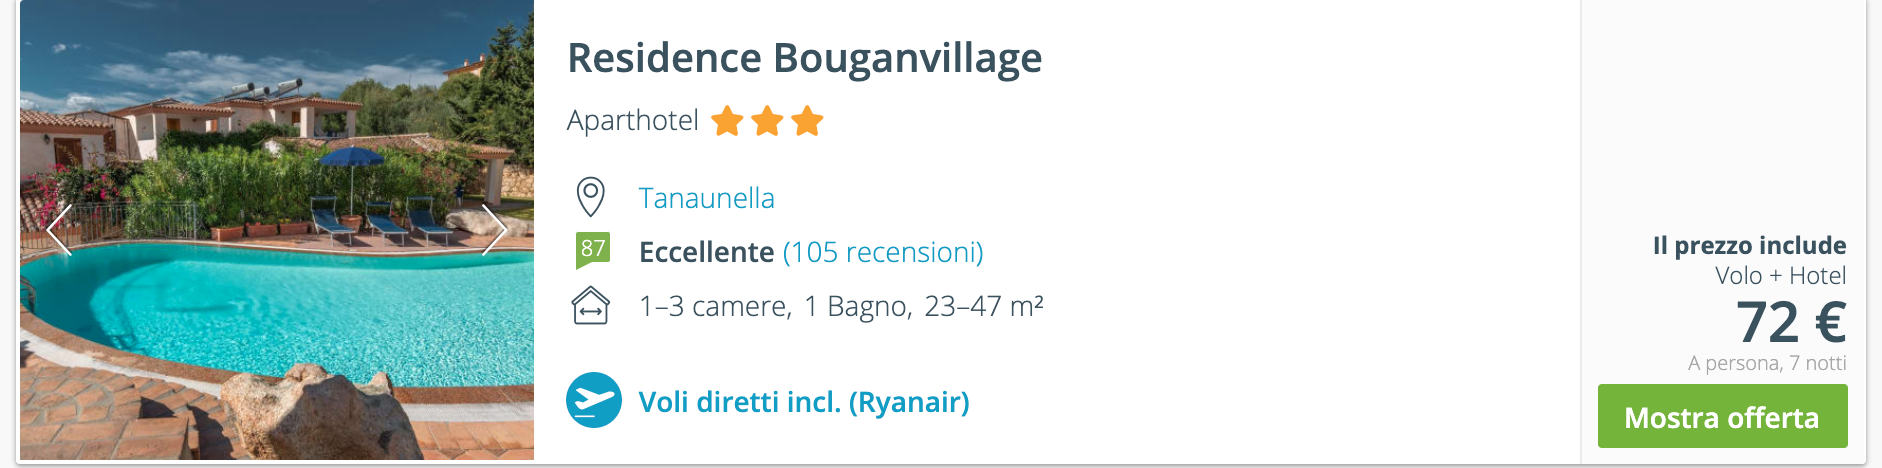Click the 1–3 camere room details

click(715, 306)
